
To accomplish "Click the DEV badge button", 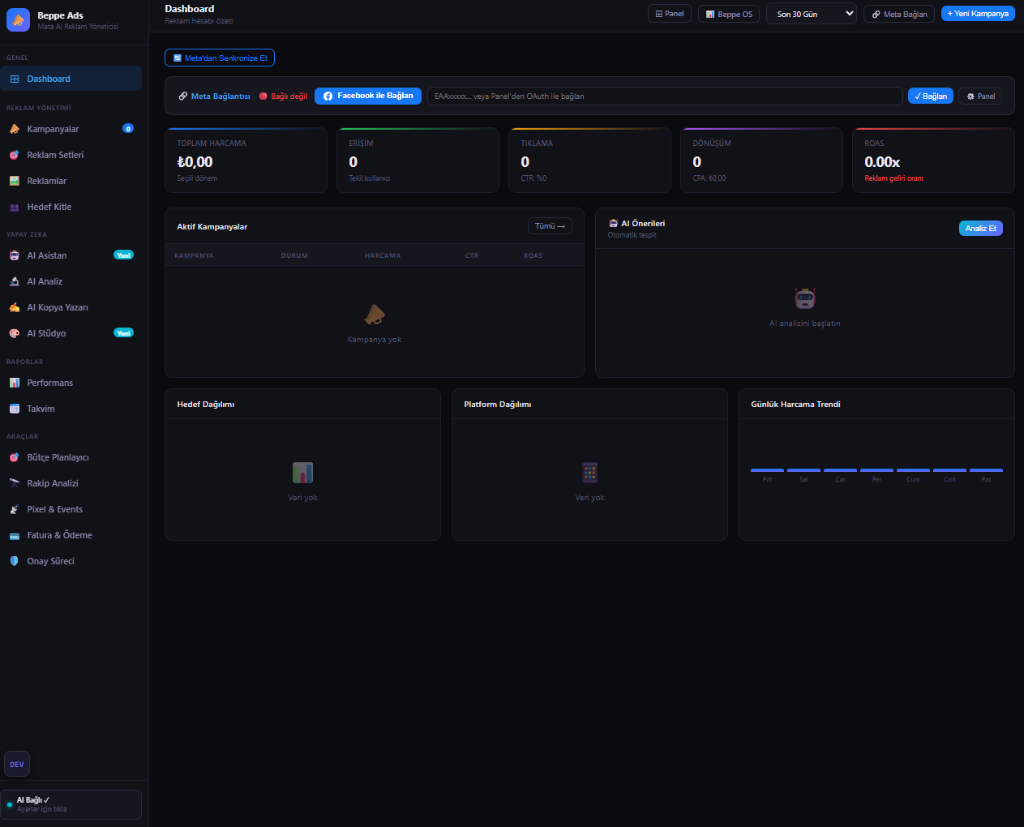I will pos(17,764).
